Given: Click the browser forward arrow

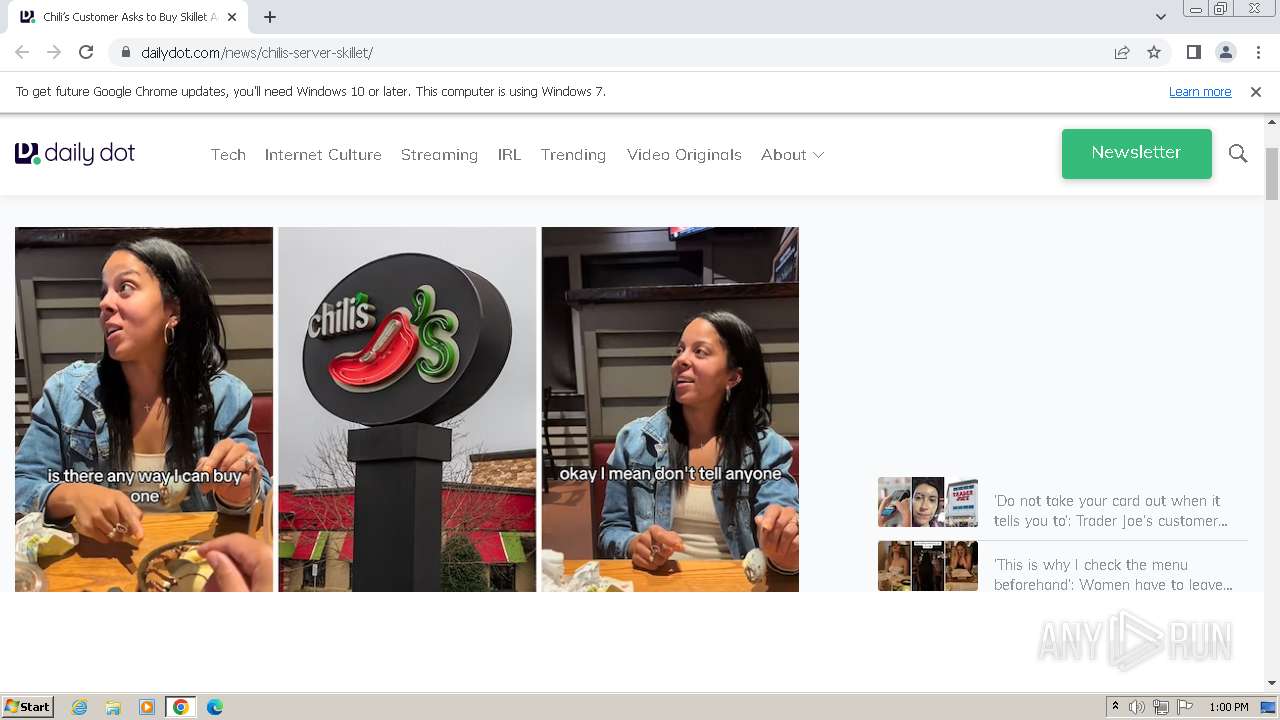Looking at the screenshot, I should [54, 53].
